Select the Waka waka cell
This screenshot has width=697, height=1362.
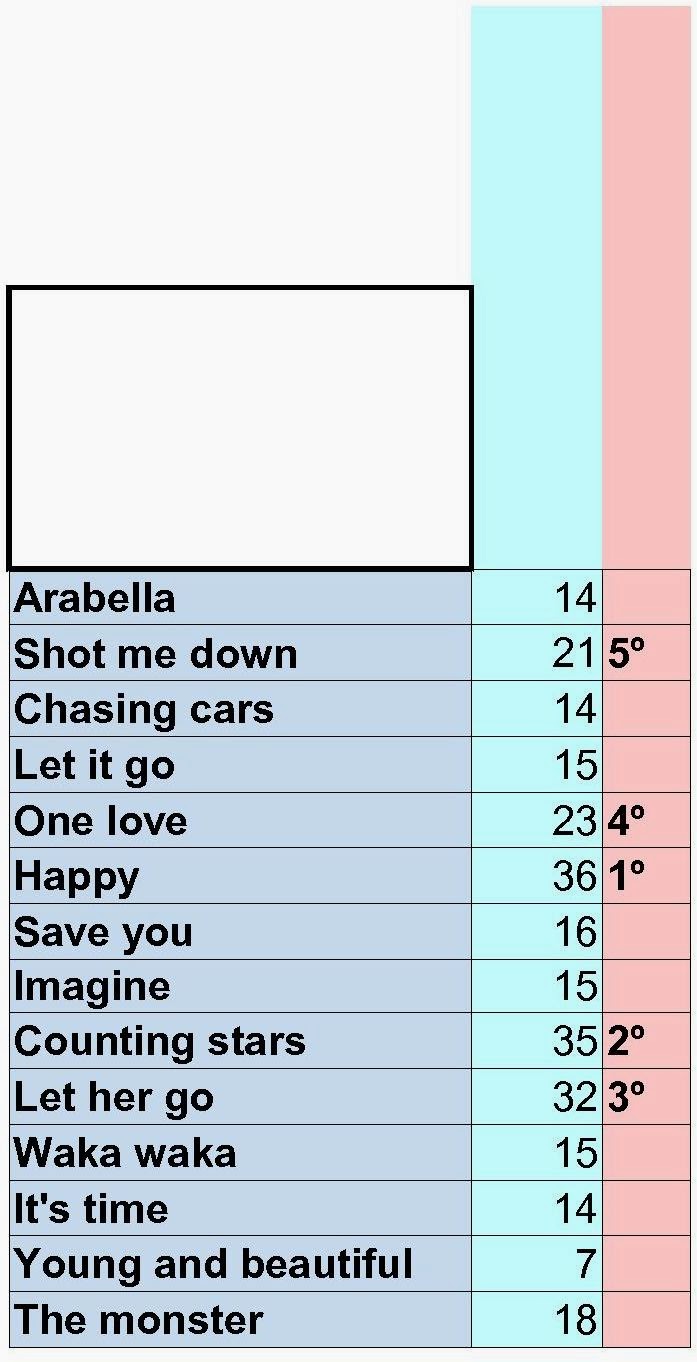[x=240, y=1153]
